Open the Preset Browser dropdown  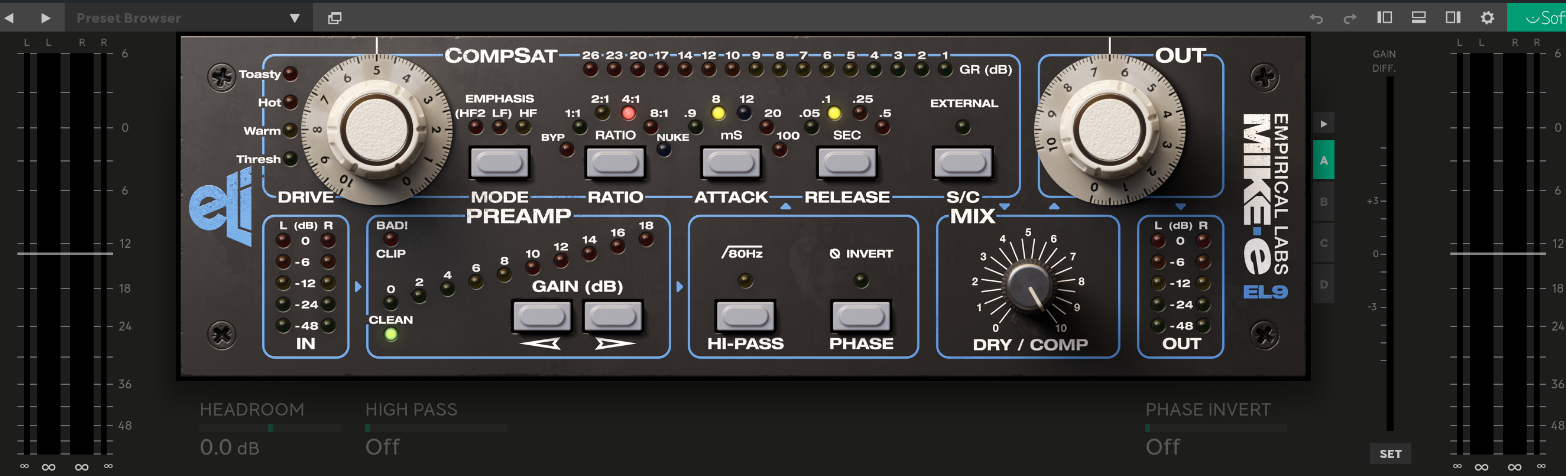(189, 18)
